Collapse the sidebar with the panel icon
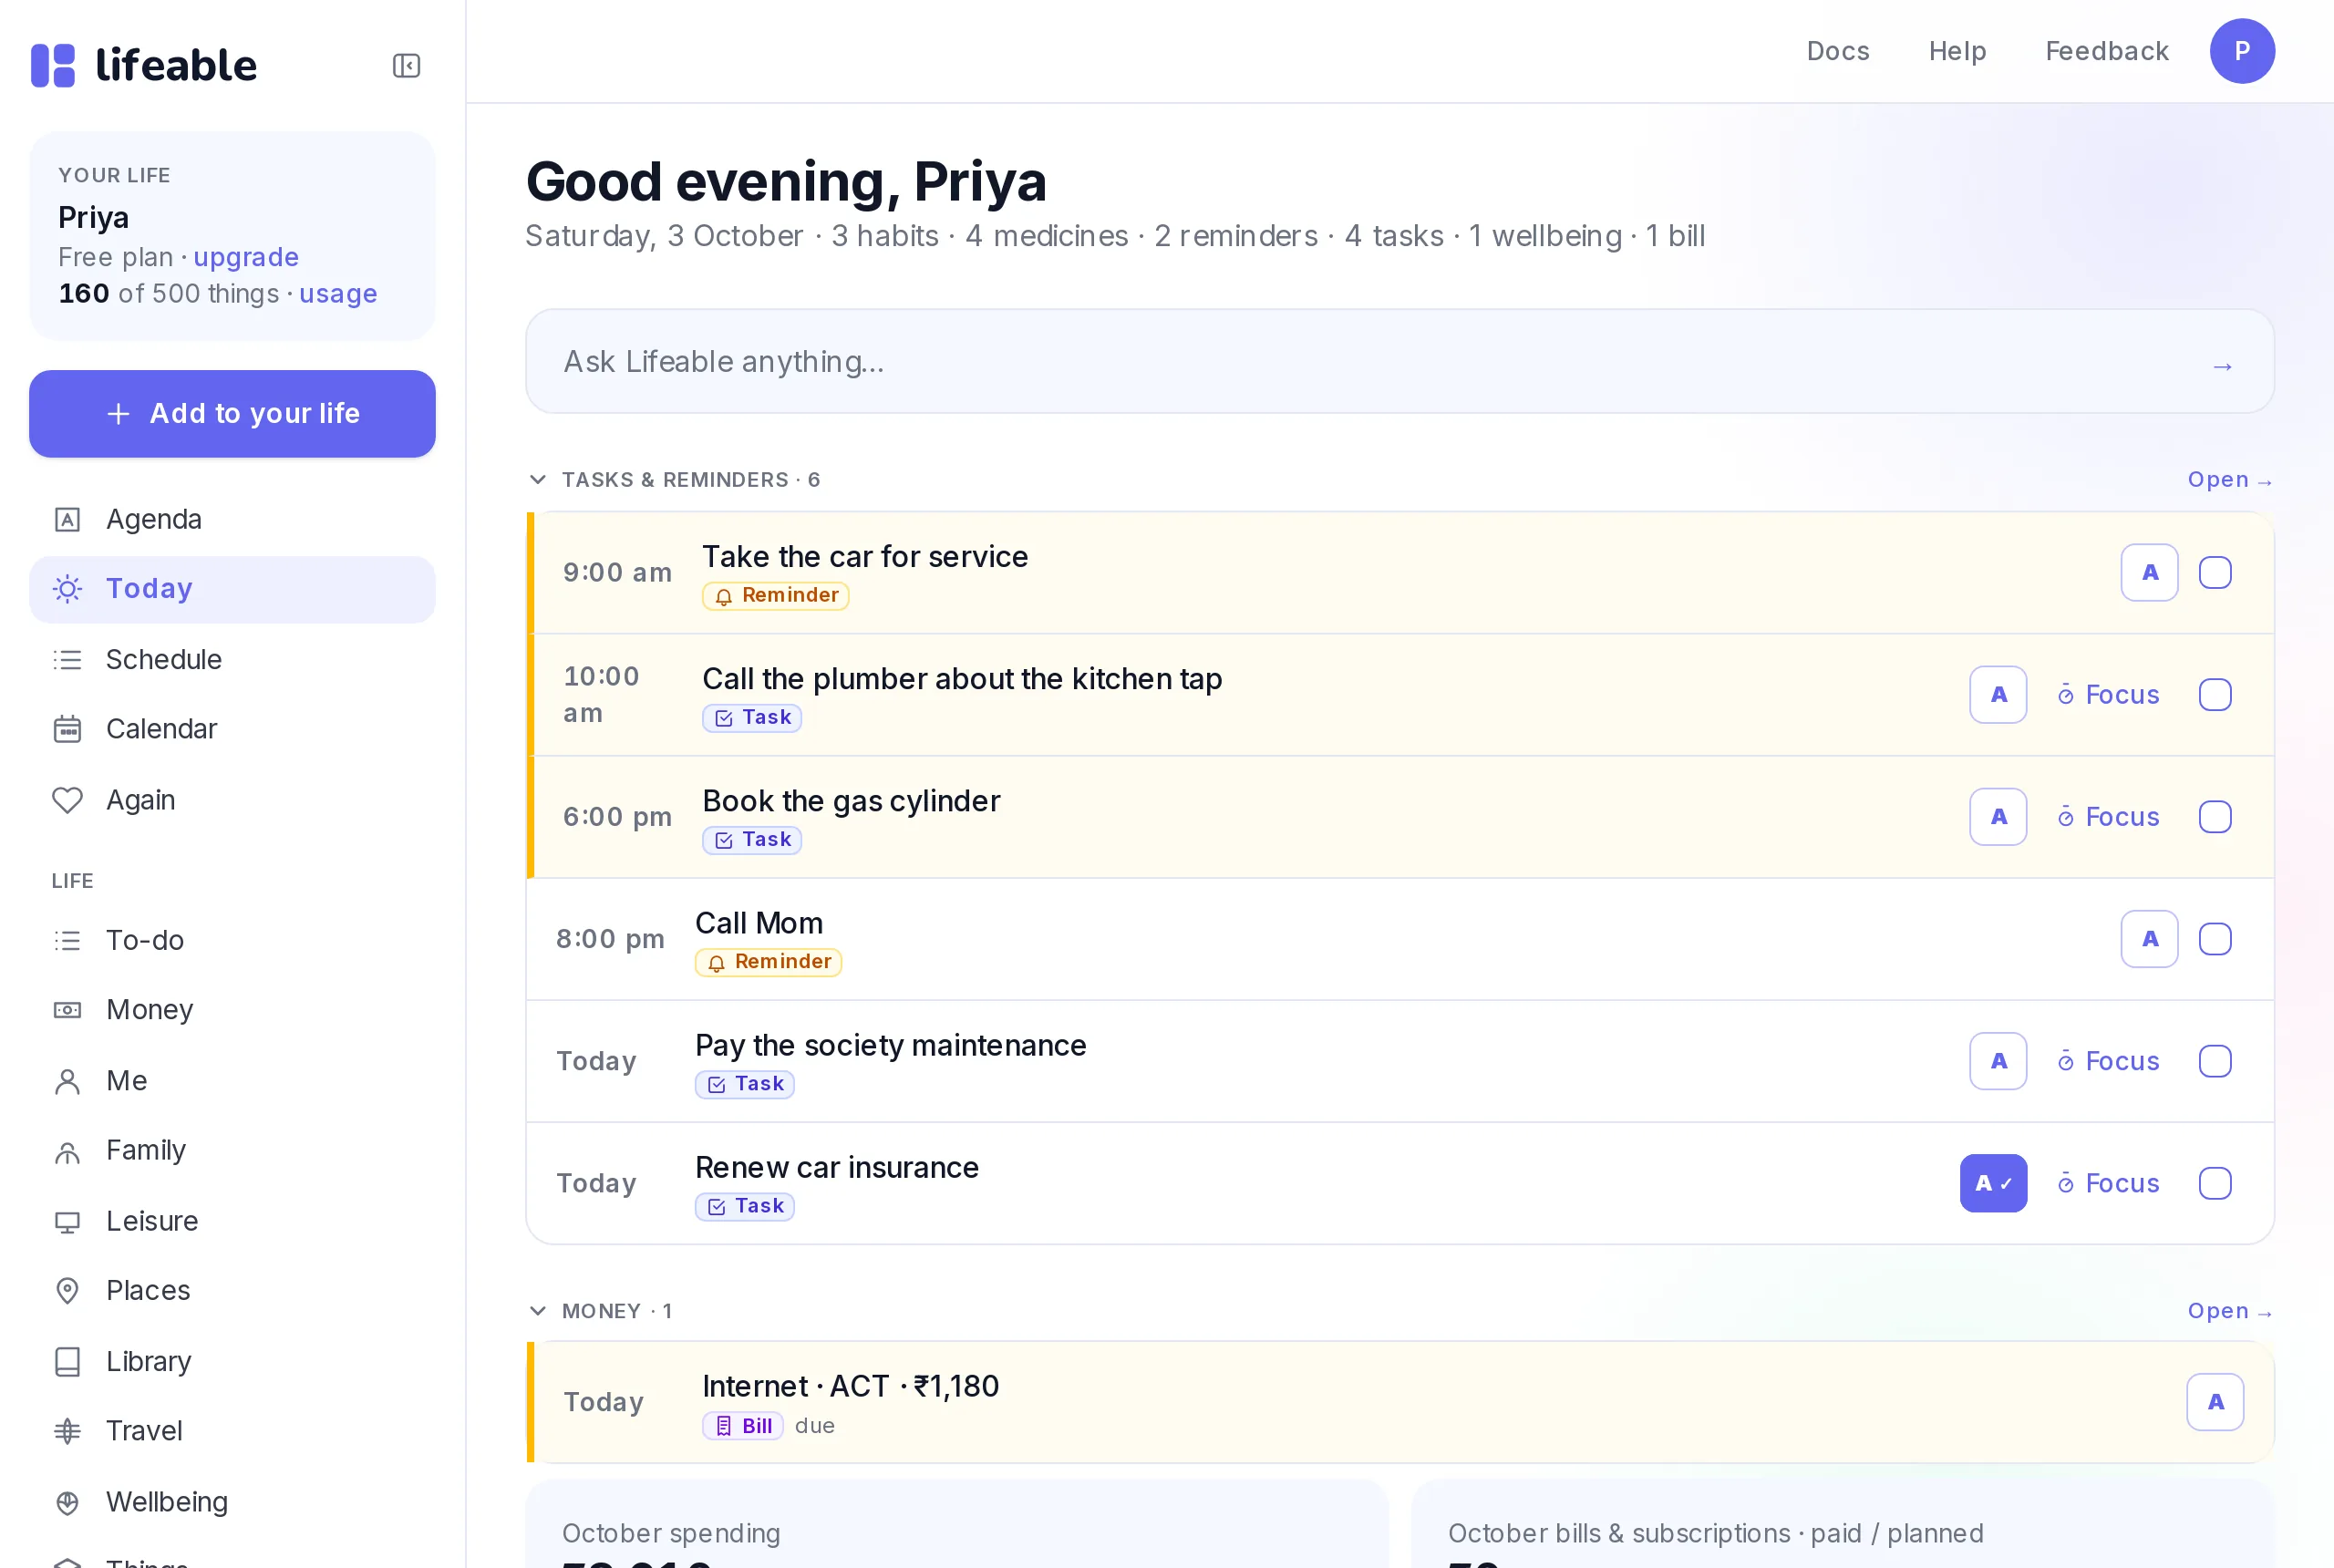 (406, 66)
